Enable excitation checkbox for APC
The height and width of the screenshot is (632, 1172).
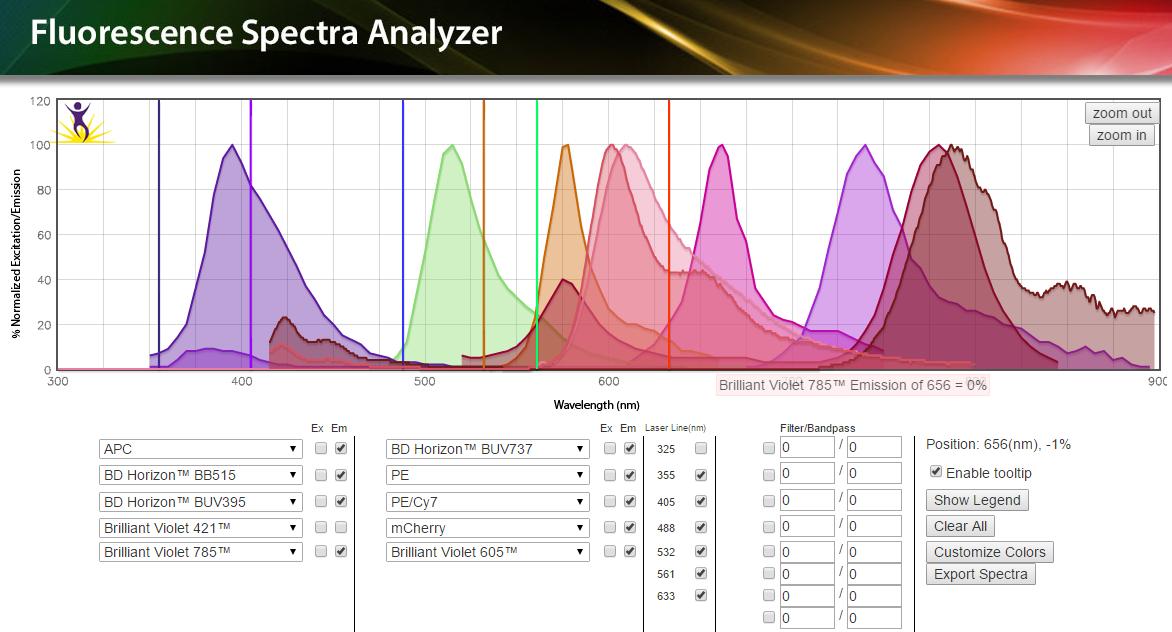[321, 449]
